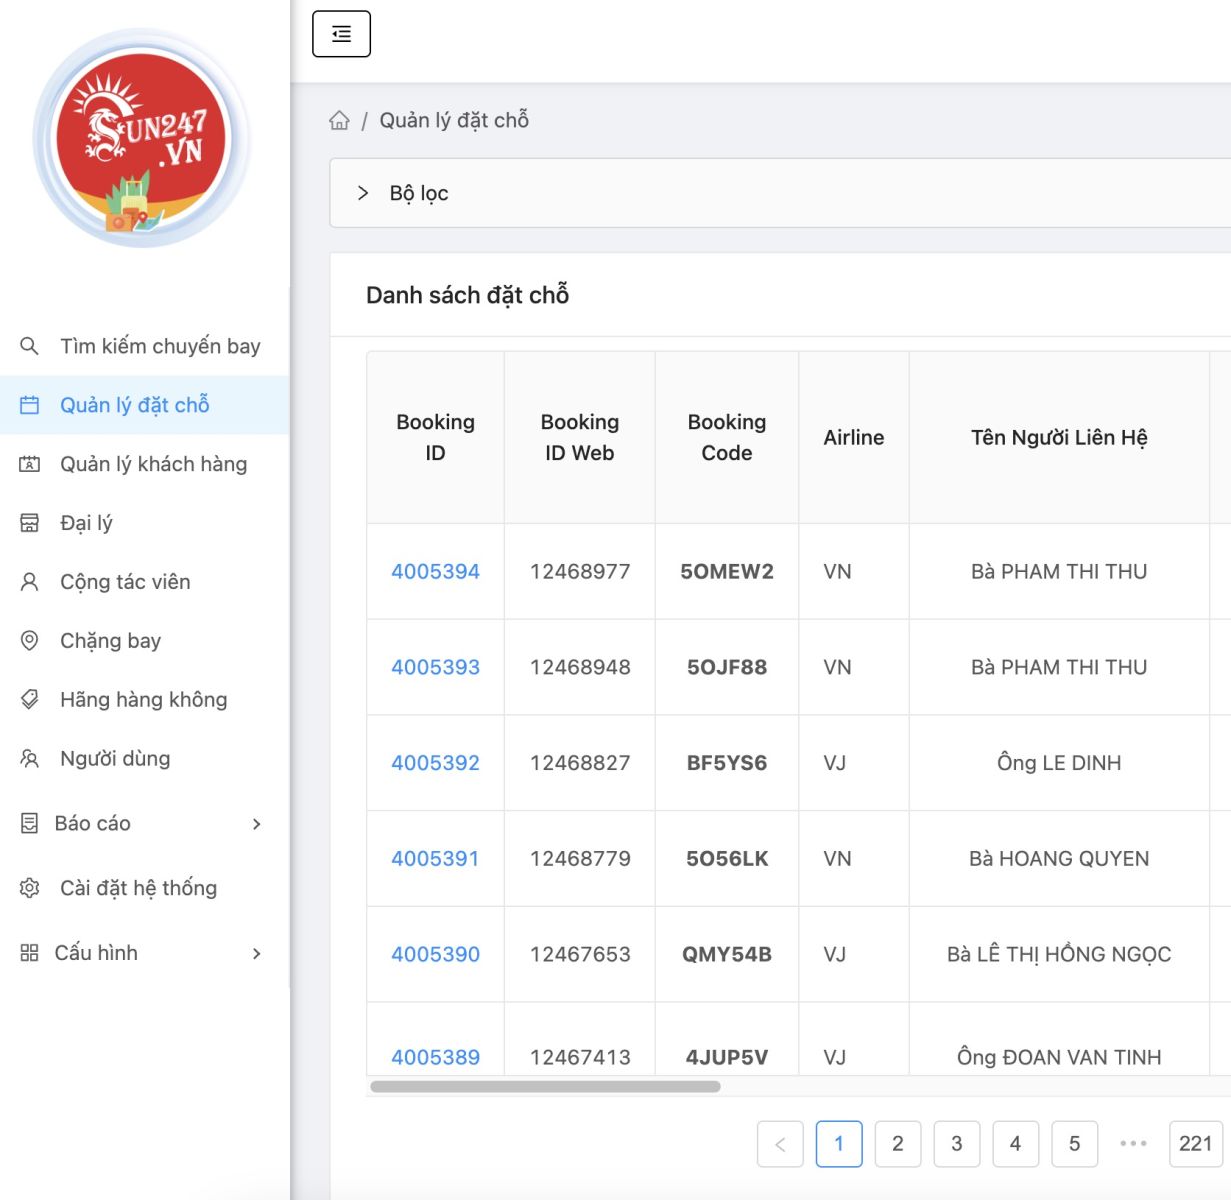Screen dimensions: 1231x1200
Task: Expand the Cấu hình submenu
Action: click(256, 953)
